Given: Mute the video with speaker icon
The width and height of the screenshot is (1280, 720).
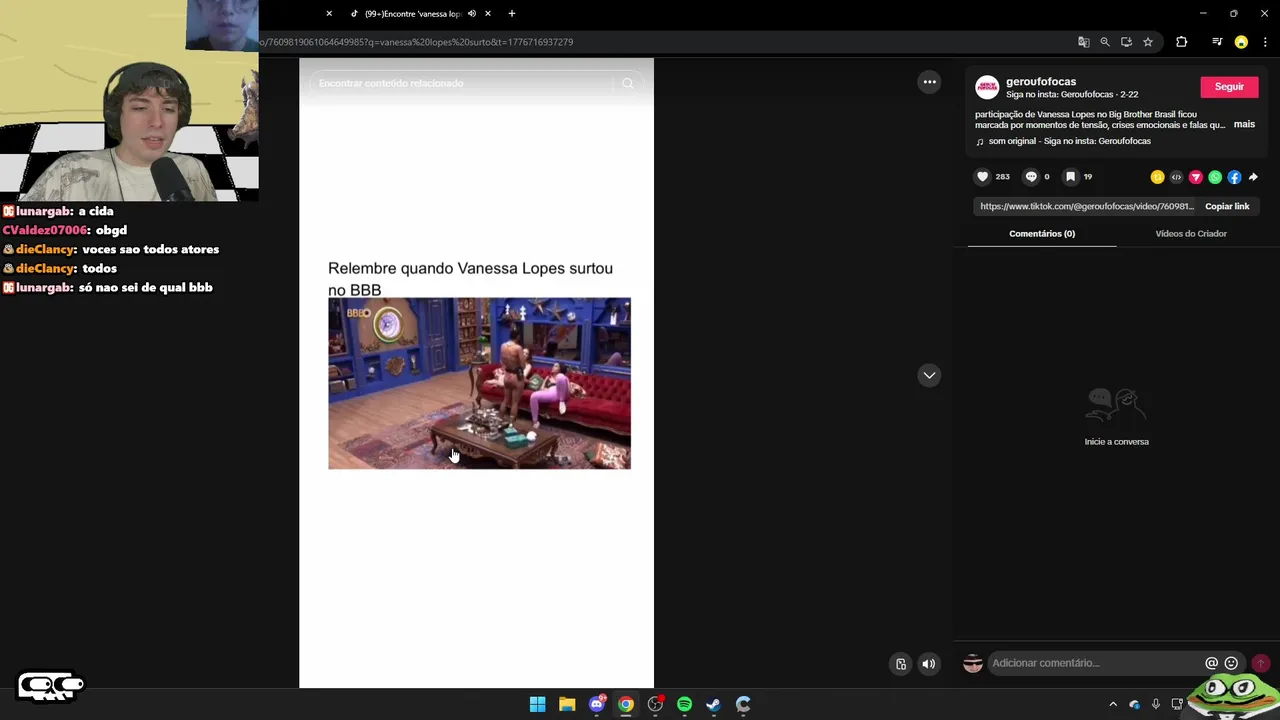Looking at the screenshot, I should [x=929, y=664].
